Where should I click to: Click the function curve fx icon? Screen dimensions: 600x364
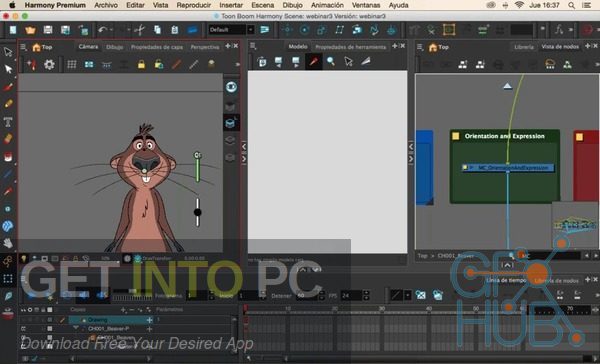pos(559,29)
